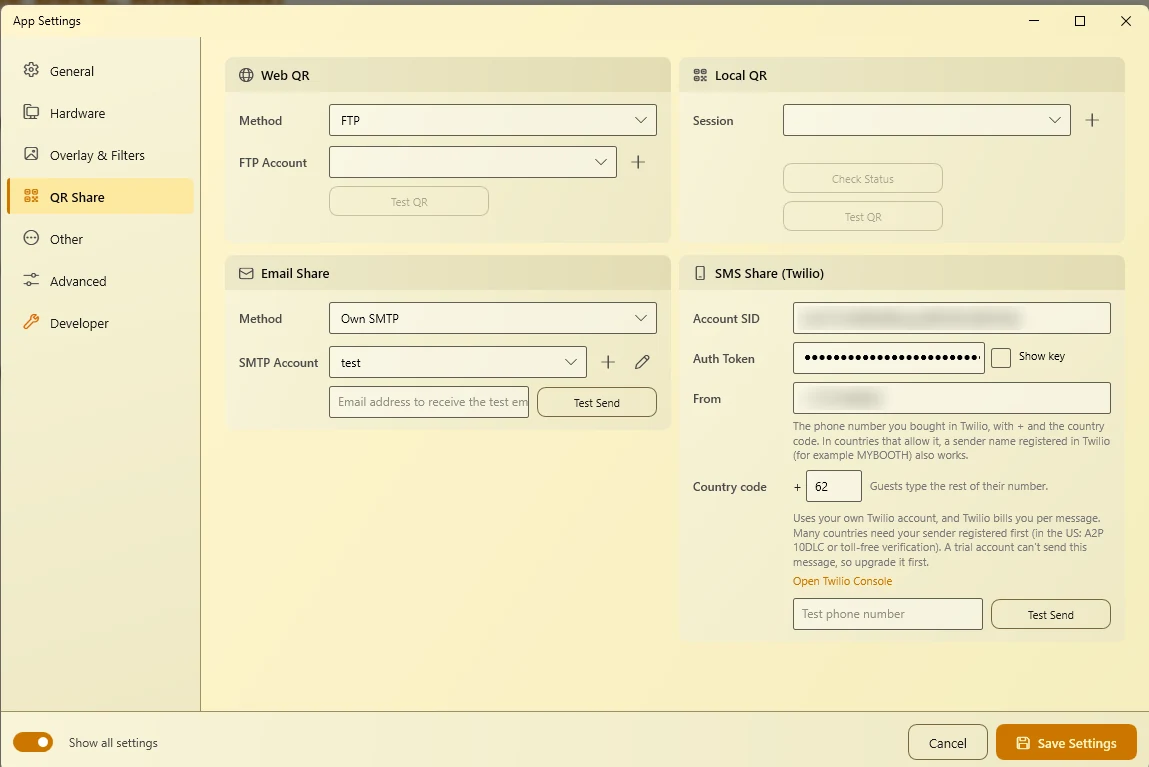This screenshot has height=767, width=1149.
Task: Minimize the App Settings window
Action: click(1034, 21)
